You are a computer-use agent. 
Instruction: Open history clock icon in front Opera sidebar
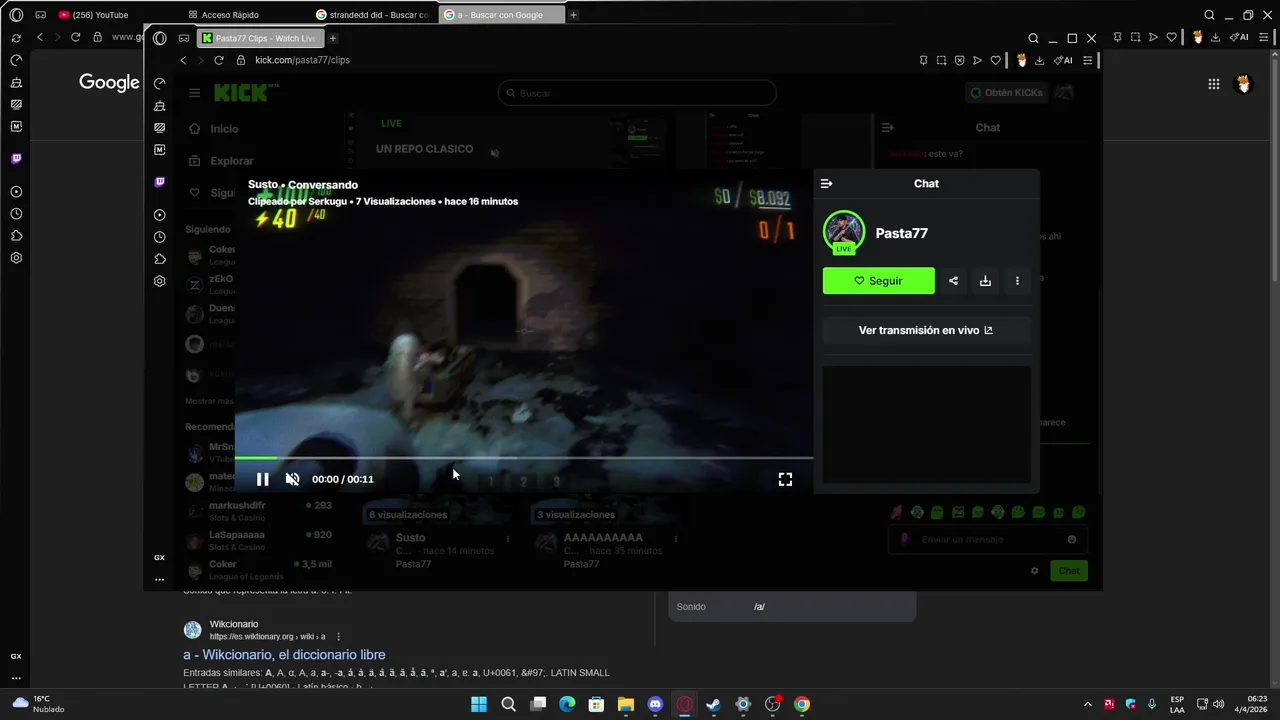[x=160, y=237]
